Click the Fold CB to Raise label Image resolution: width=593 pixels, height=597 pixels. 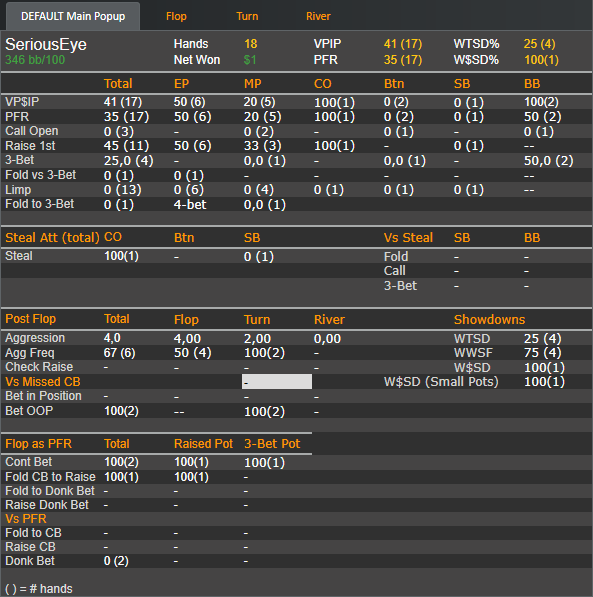click(x=50, y=477)
